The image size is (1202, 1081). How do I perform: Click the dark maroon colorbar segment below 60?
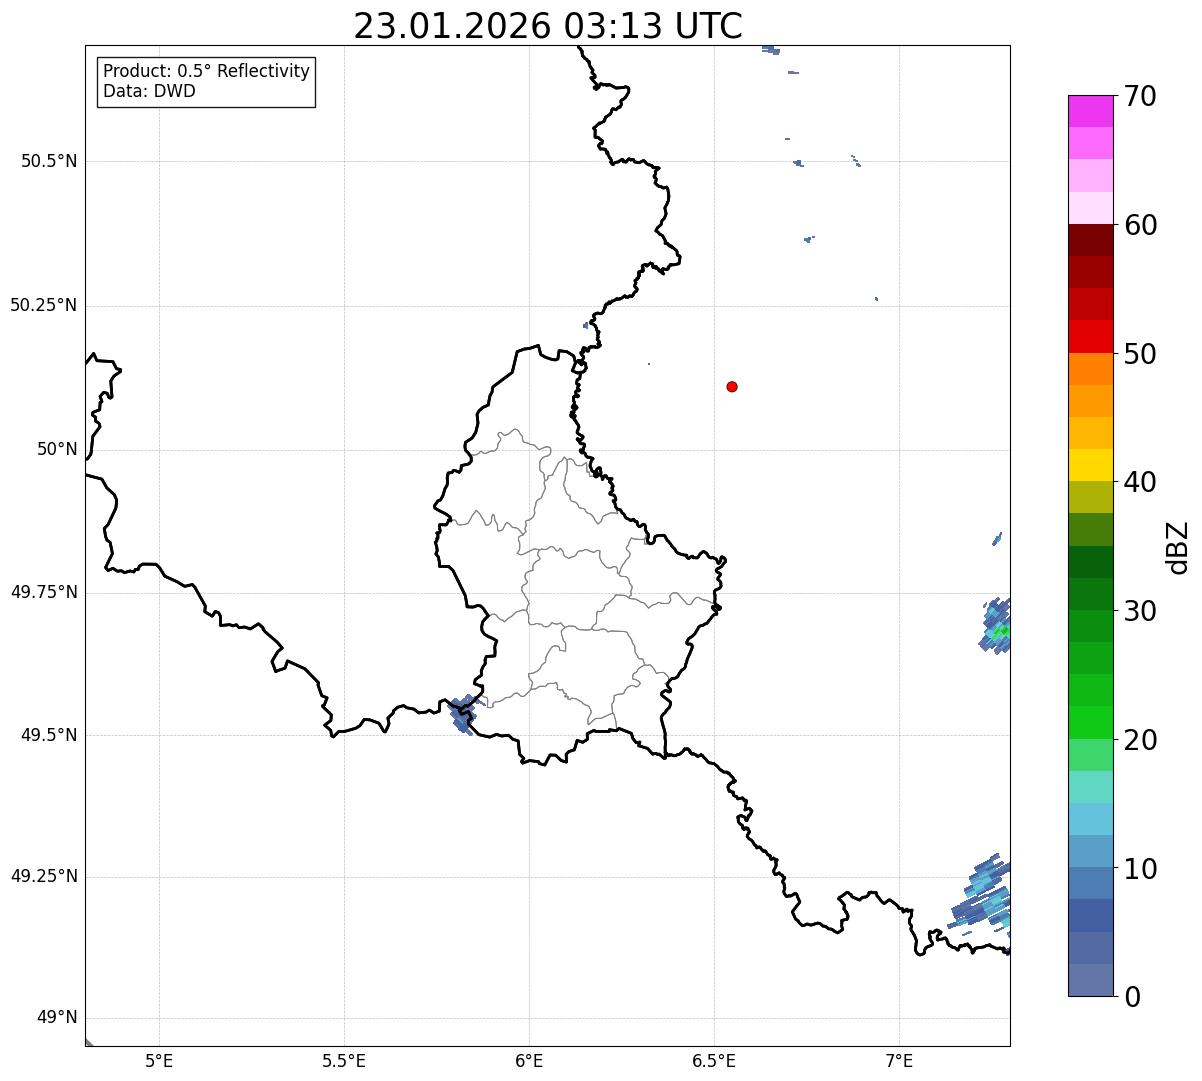pos(1090,240)
